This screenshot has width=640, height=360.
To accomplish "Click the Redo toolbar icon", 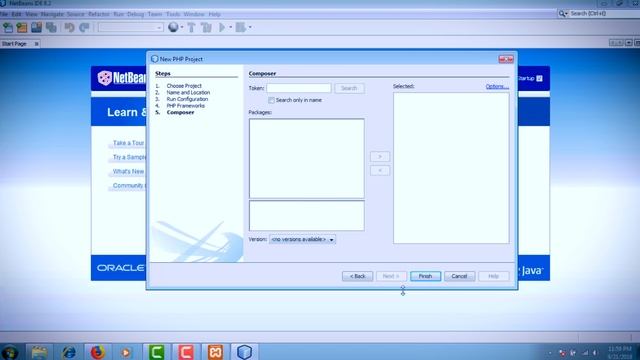I will [84, 27].
